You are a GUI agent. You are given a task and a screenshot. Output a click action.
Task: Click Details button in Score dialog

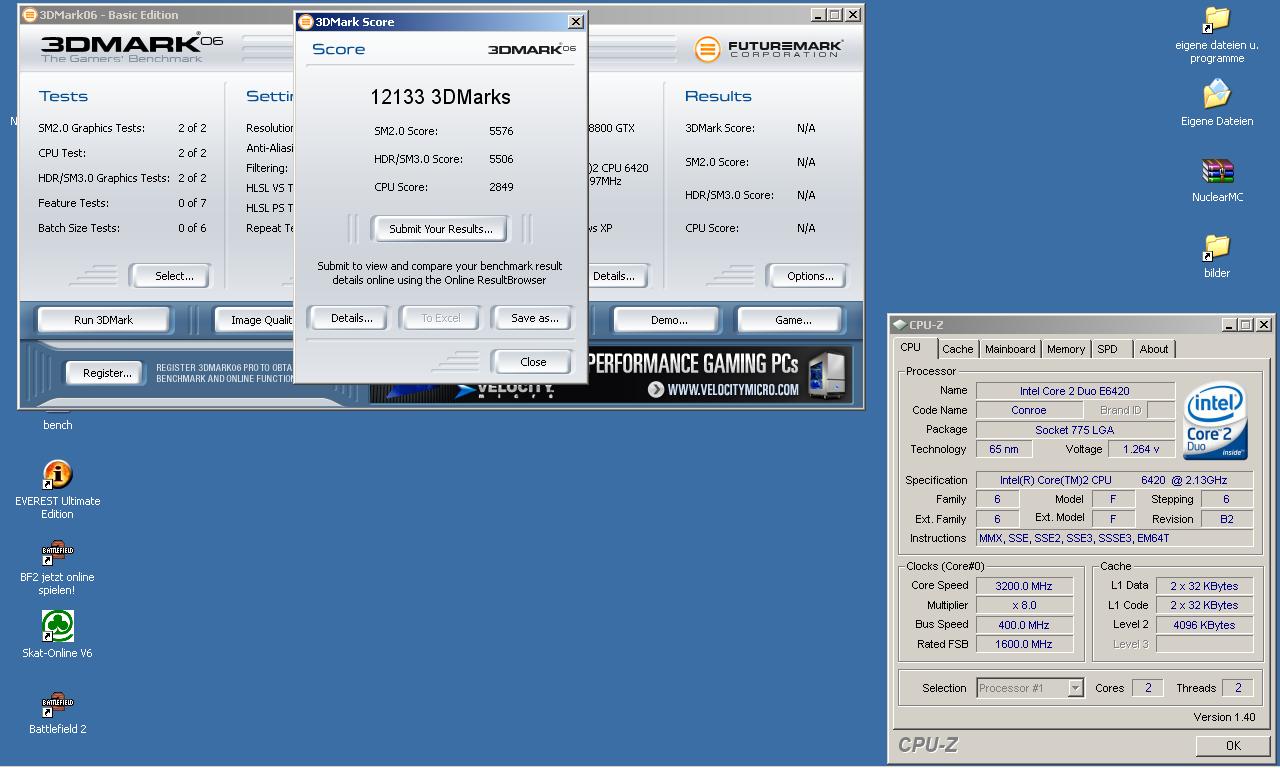351,318
